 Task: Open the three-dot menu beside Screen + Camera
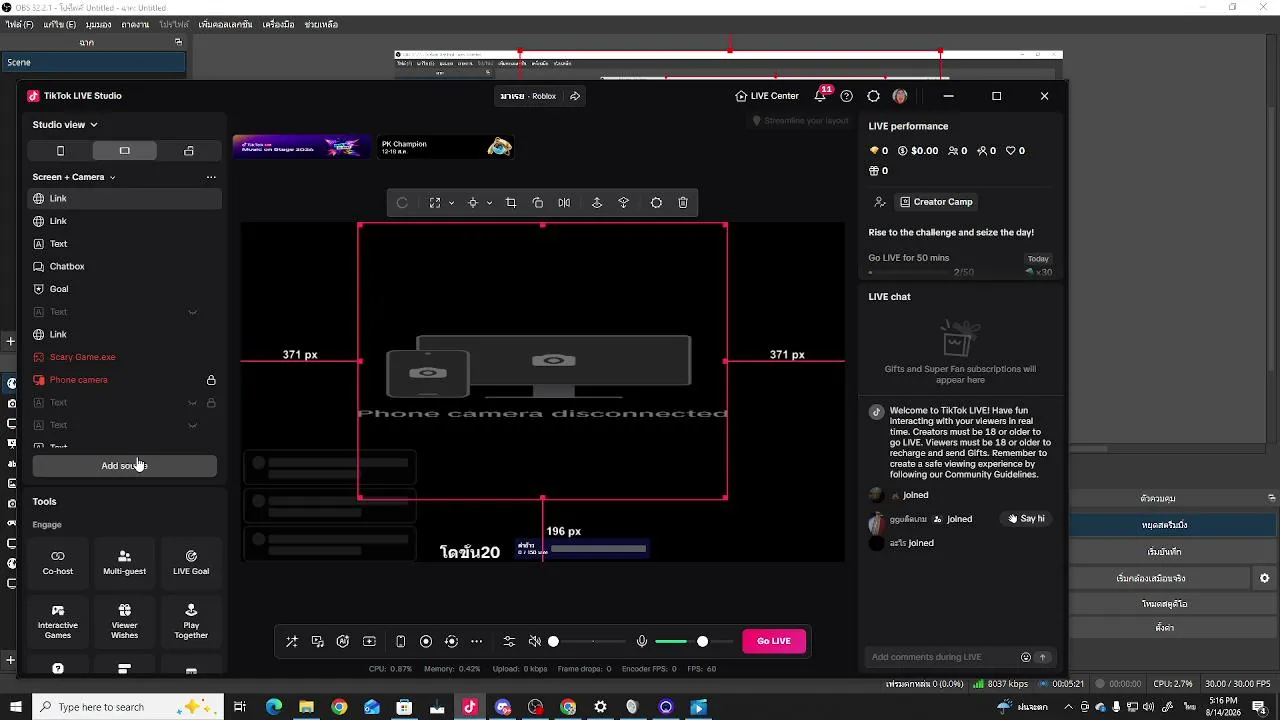tap(211, 177)
